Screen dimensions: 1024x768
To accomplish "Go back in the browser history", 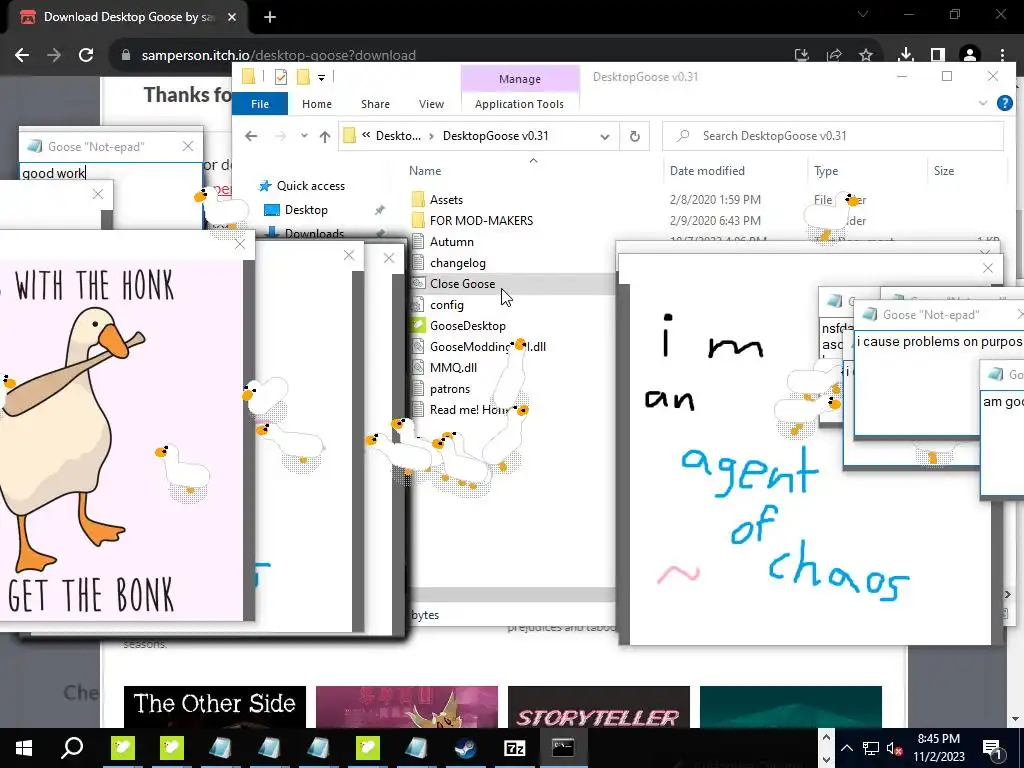I will (22, 55).
